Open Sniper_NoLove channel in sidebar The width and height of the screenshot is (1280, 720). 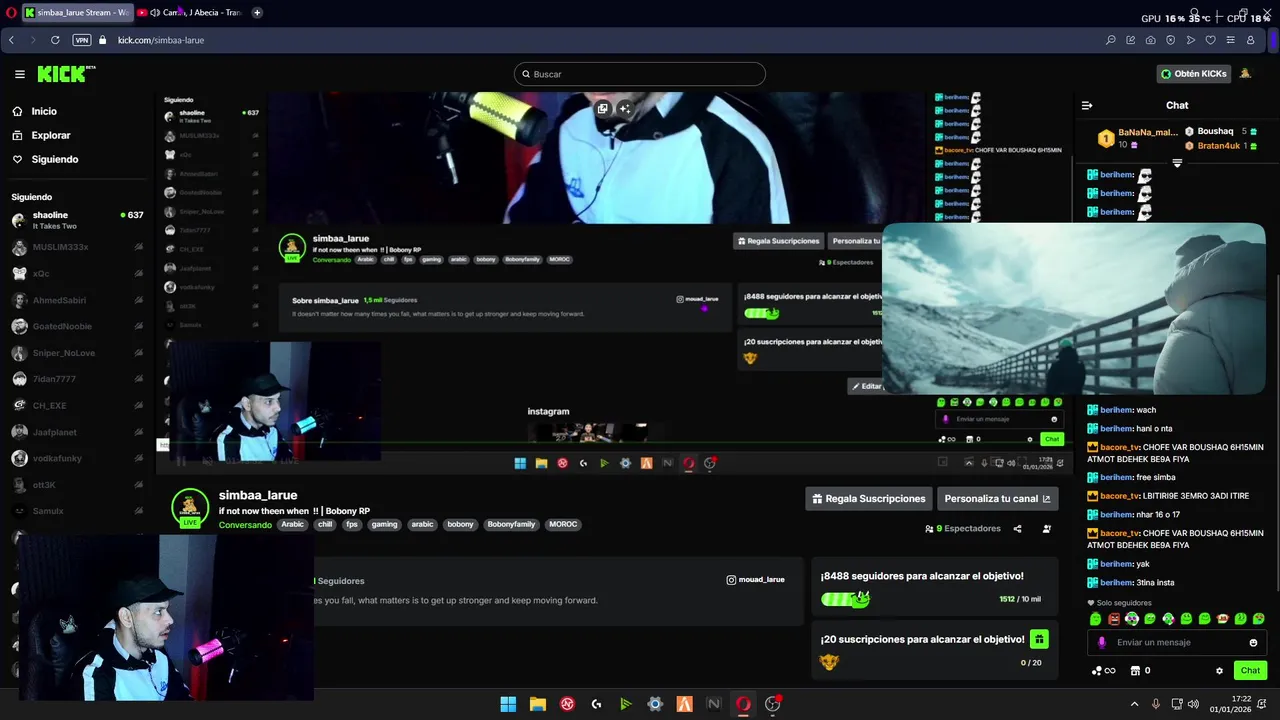click(77, 353)
